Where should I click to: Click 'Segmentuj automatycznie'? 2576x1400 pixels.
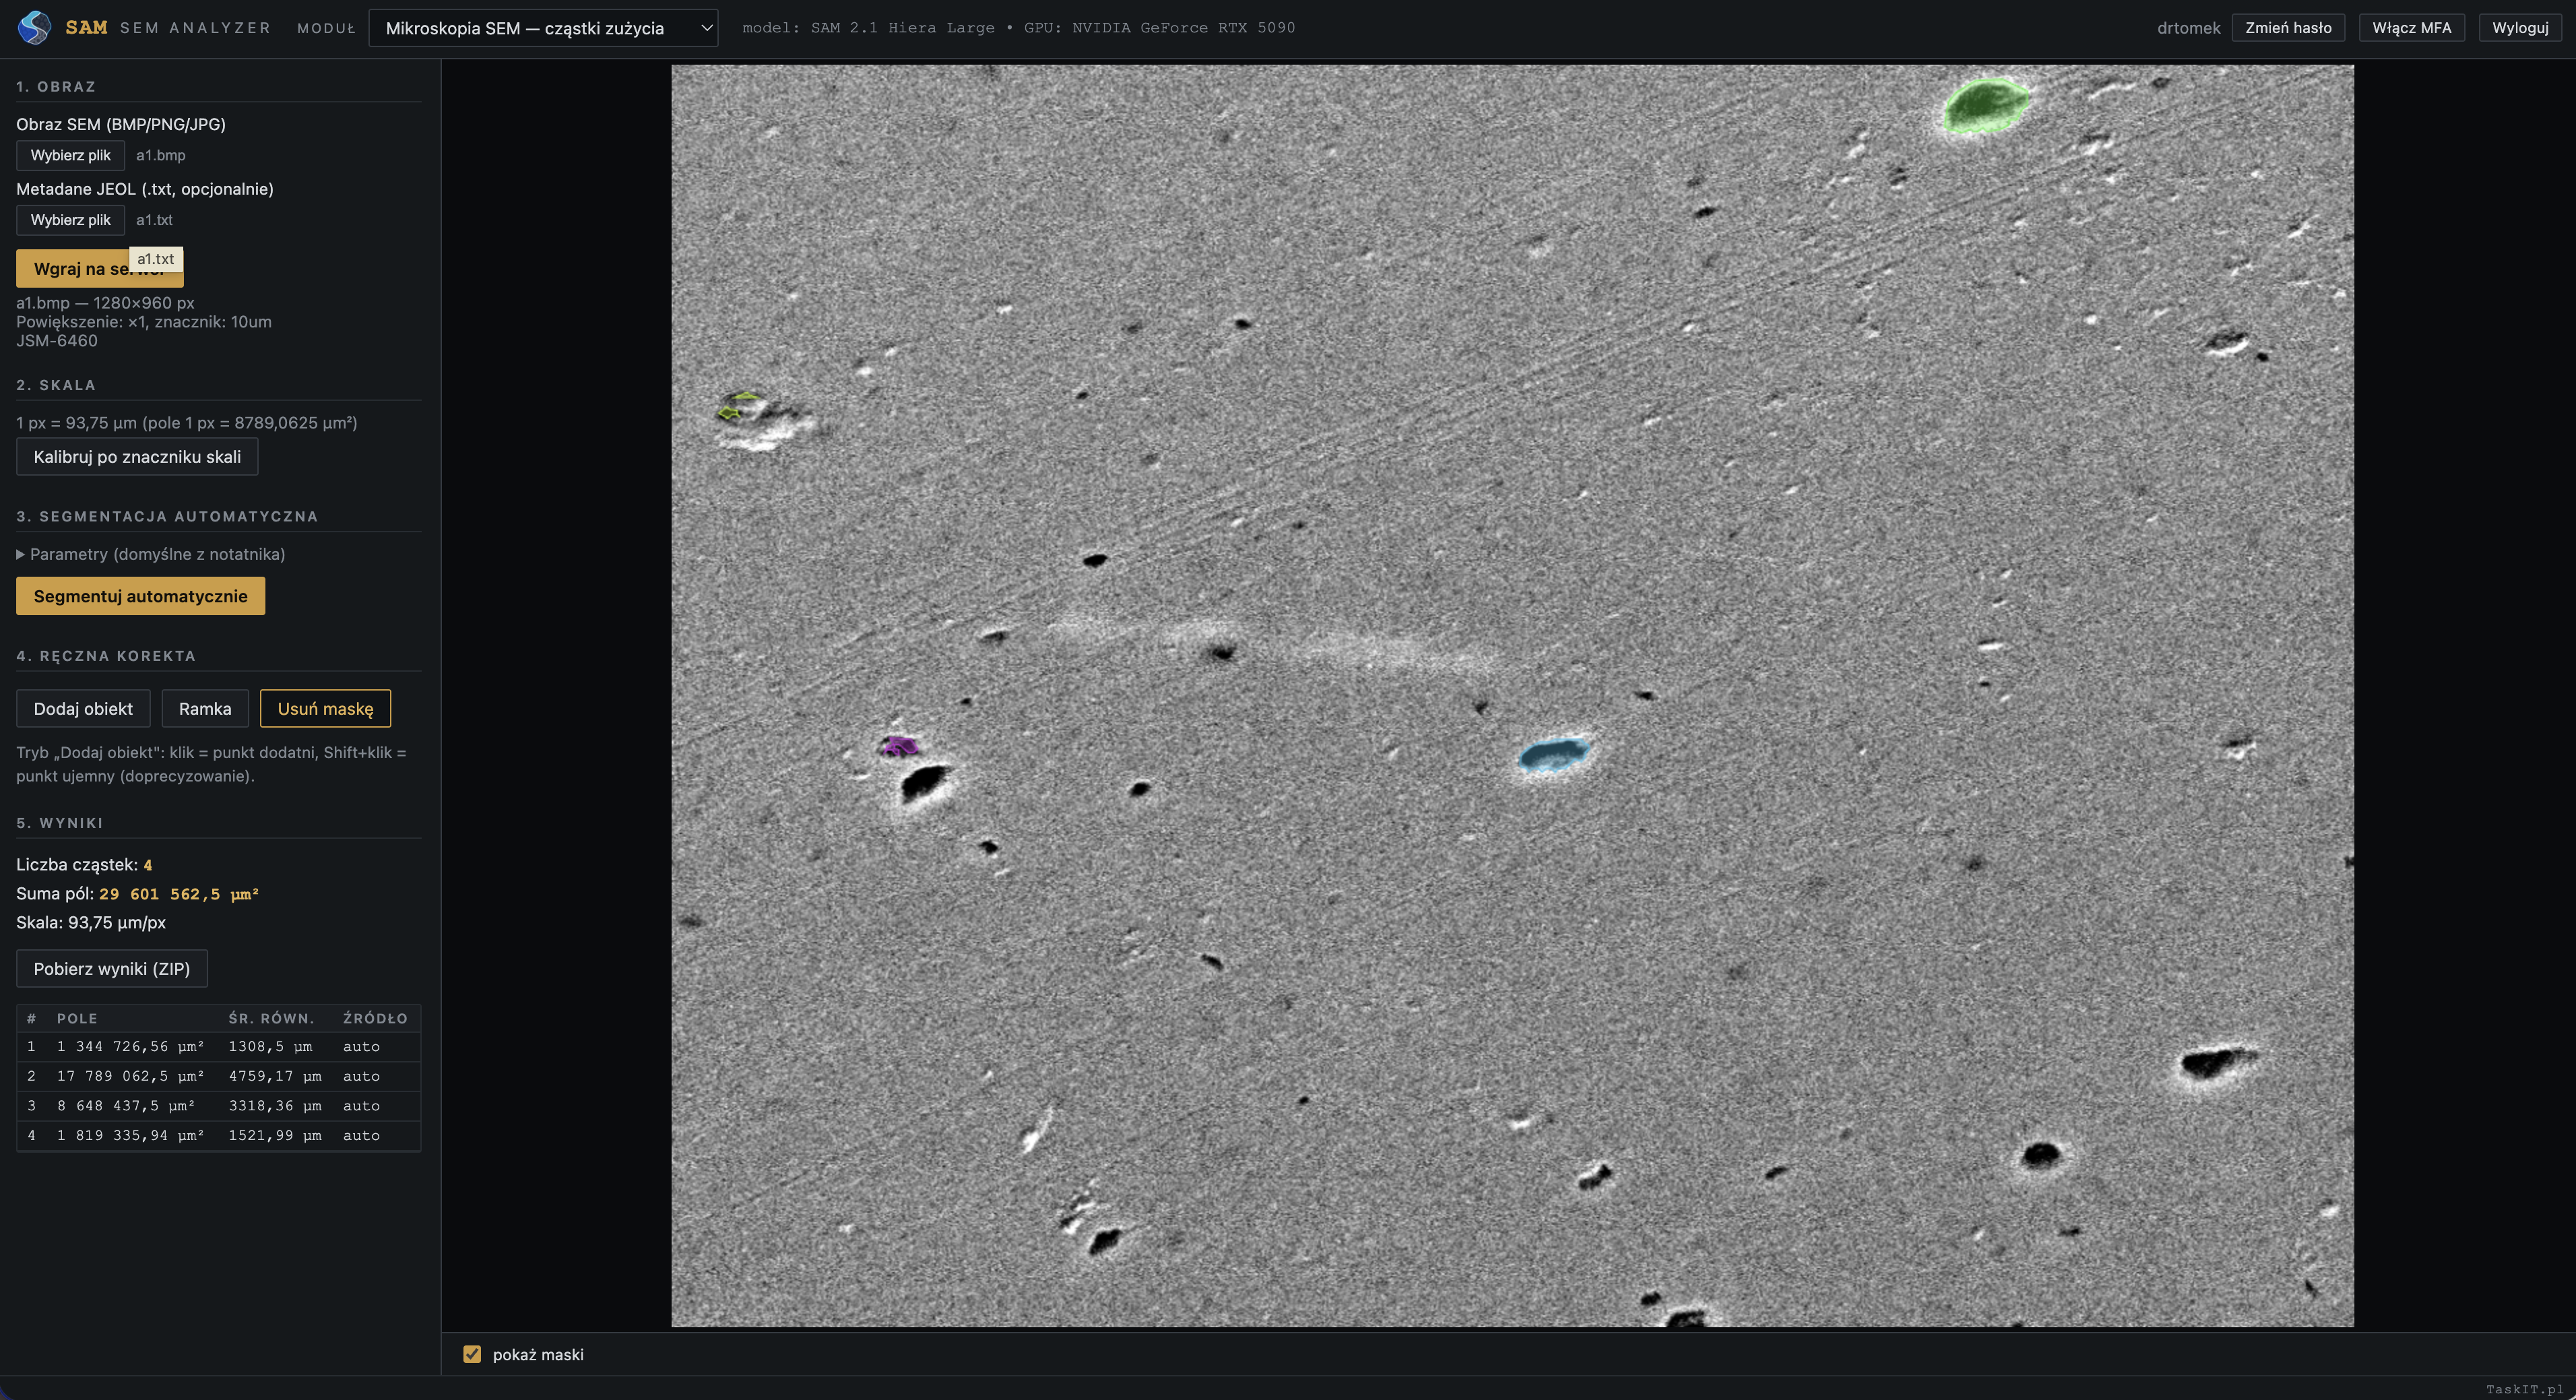point(140,596)
